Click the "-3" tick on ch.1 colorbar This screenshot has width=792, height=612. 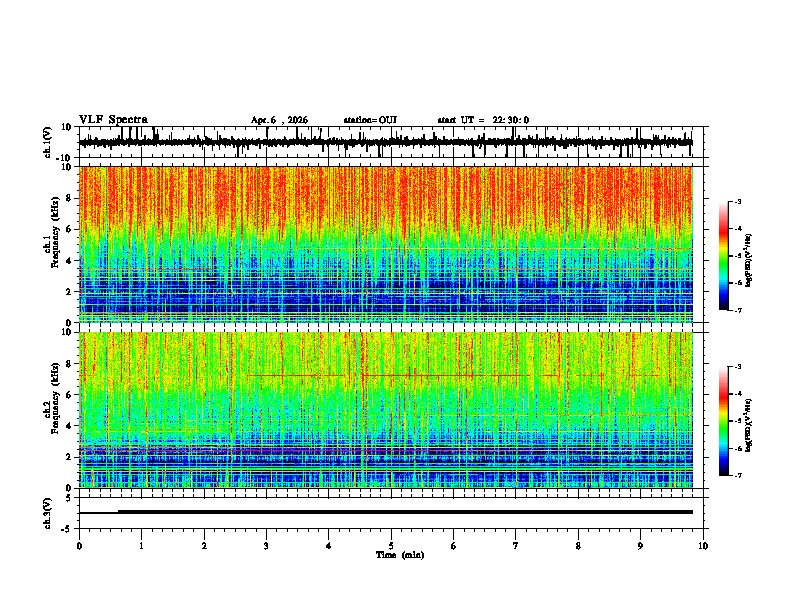coord(737,201)
